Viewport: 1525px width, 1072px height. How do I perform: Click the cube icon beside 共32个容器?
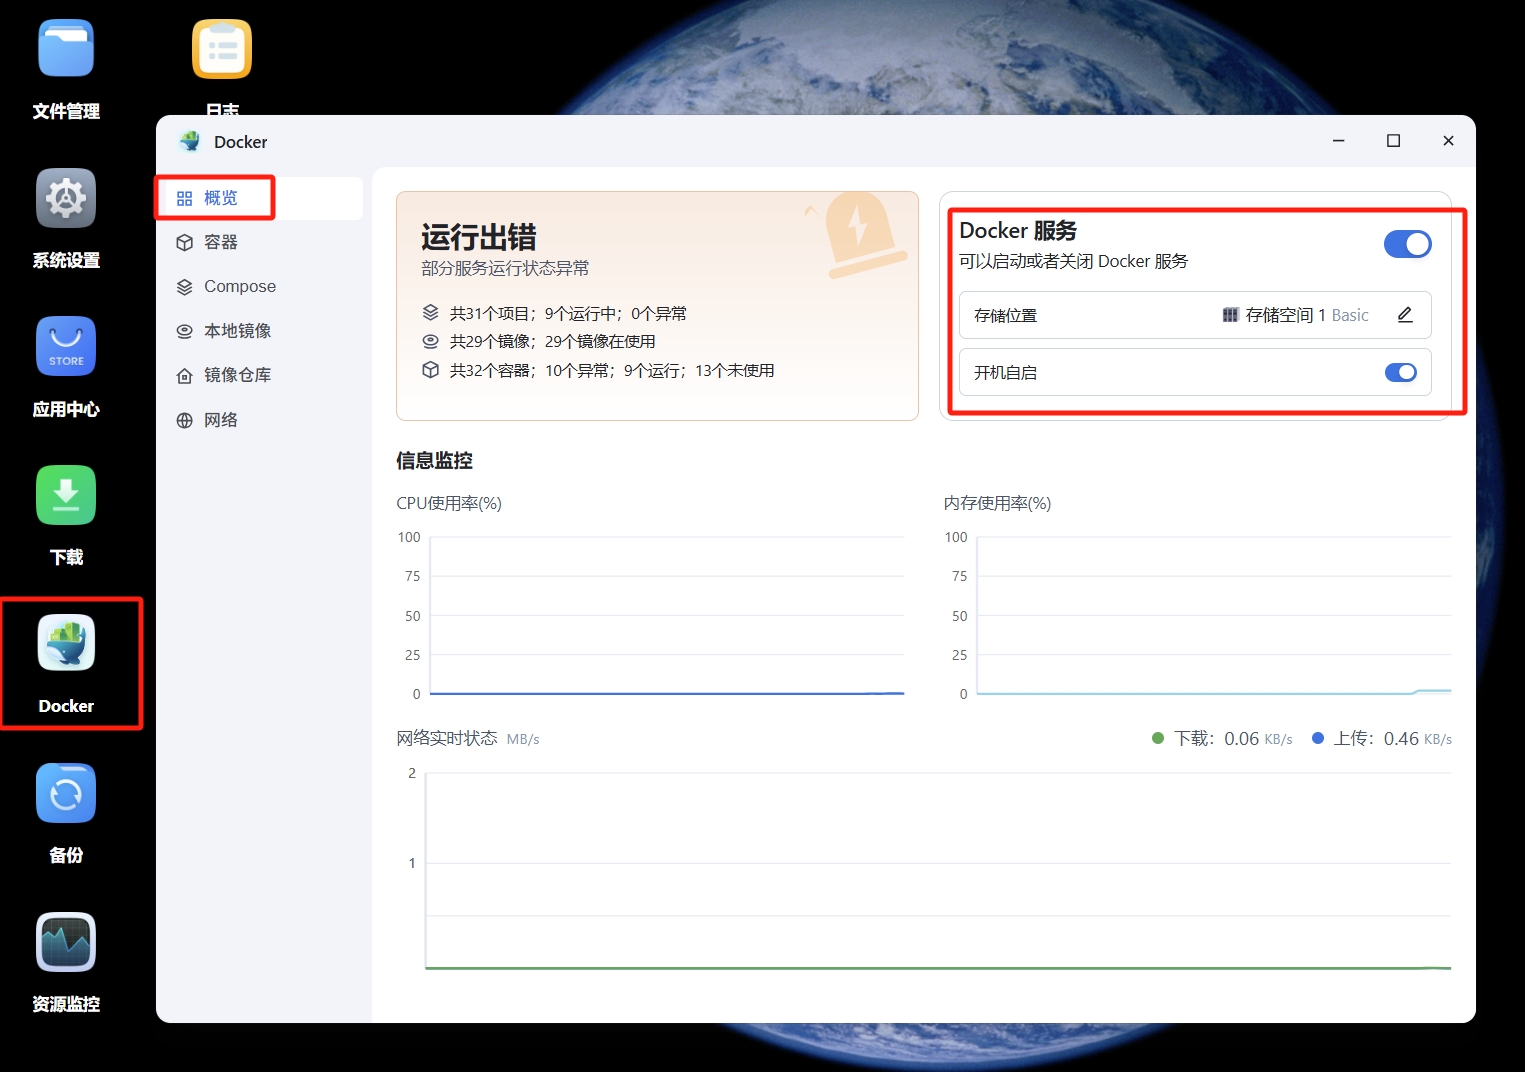(x=431, y=370)
